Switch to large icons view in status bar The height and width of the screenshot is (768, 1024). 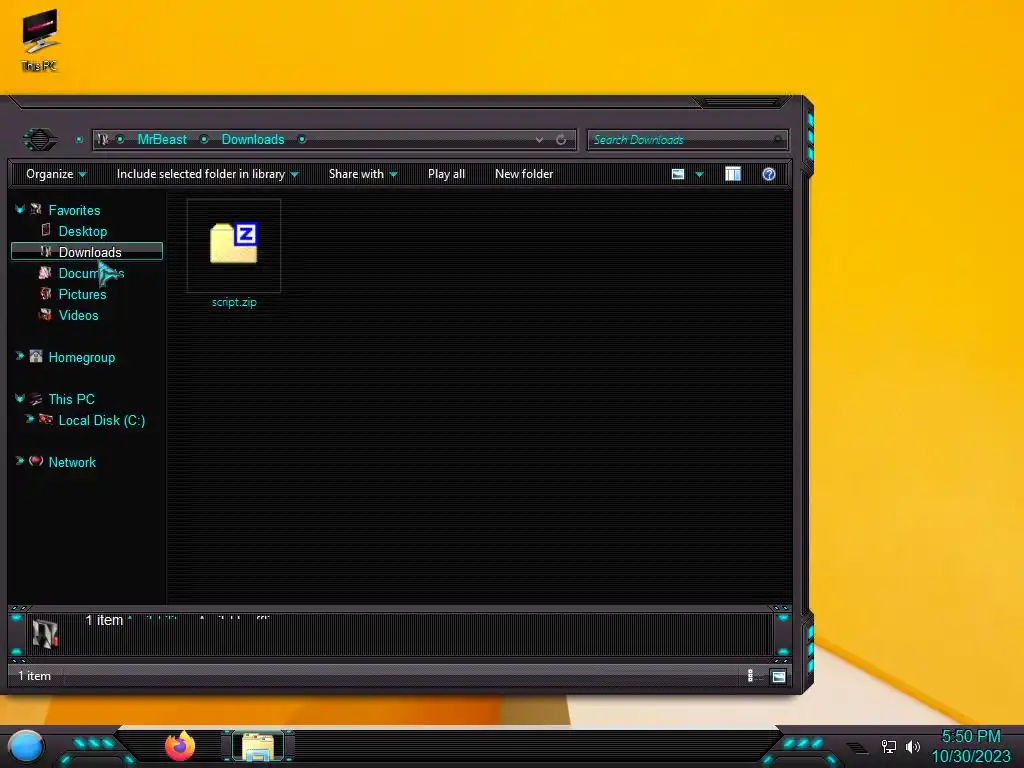point(778,676)
